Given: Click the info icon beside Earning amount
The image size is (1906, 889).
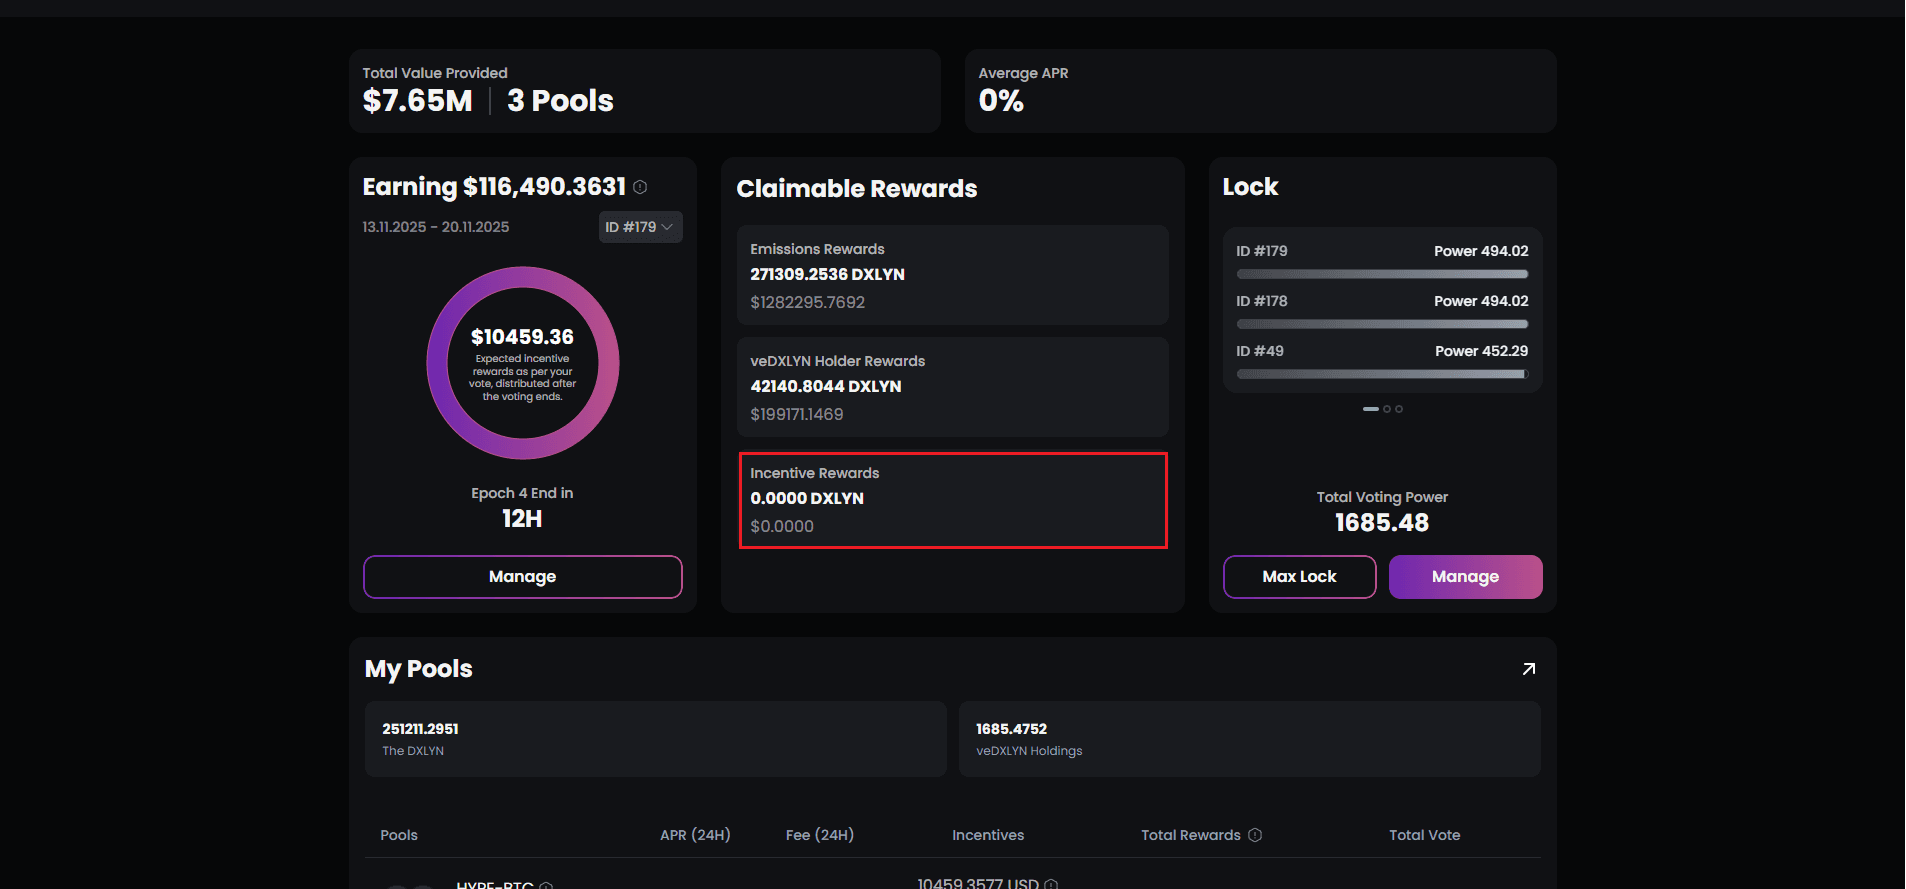Looking at the screenshot, I should (x=640, y=187).
